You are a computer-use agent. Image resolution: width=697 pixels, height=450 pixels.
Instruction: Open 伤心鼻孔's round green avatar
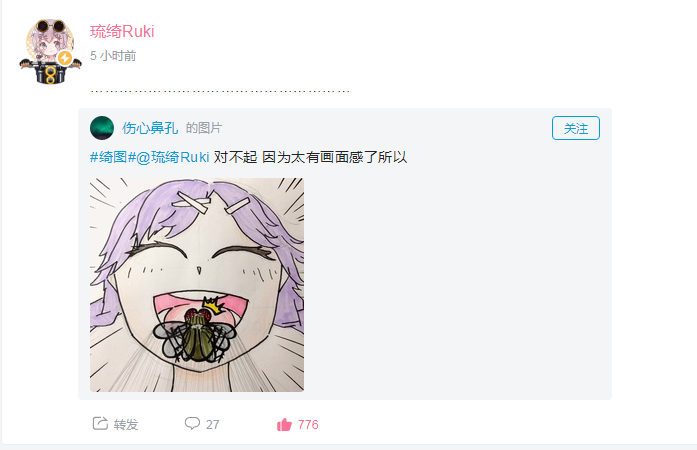[x=102, y=128]
